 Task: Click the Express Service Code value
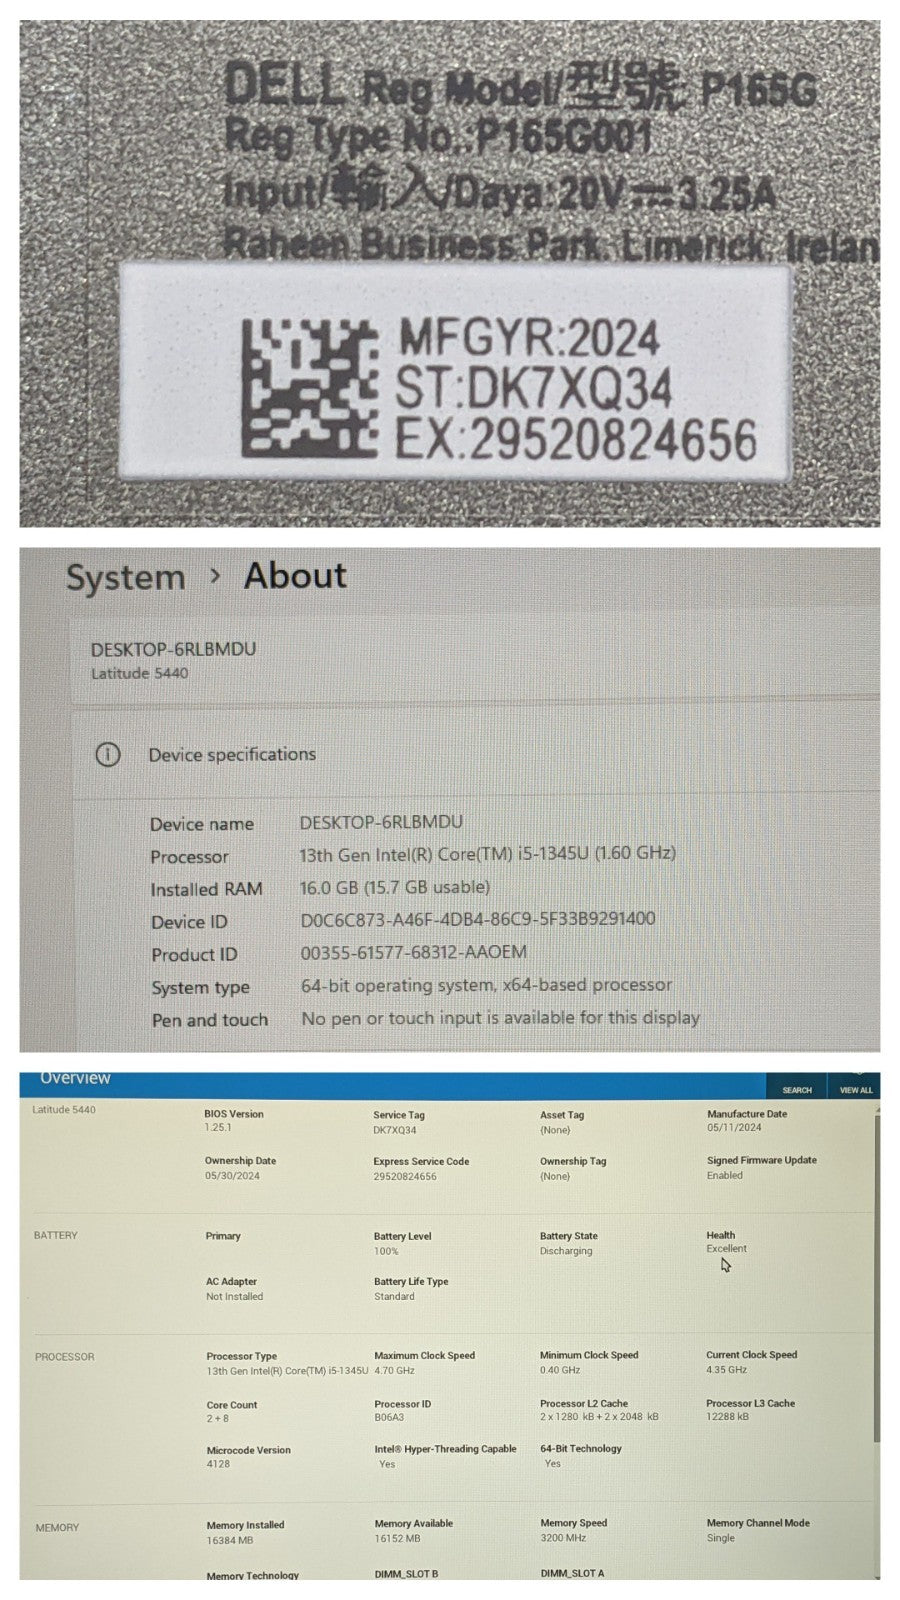(405, 1177)
